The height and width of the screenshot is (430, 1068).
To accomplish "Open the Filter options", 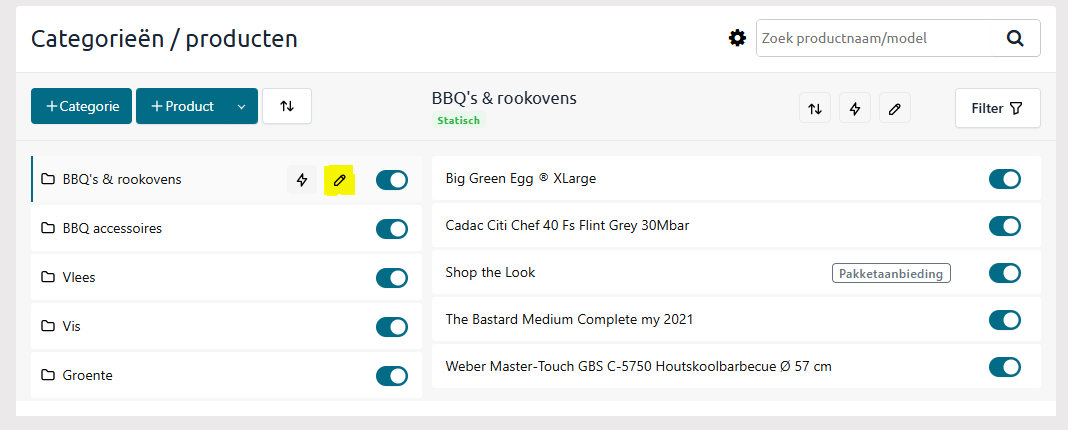I will (997, 108).
